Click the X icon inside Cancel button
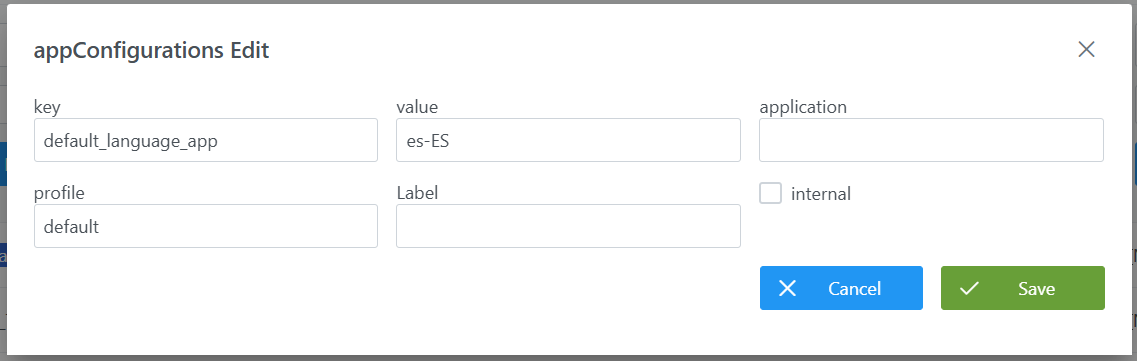 [787, 289]
